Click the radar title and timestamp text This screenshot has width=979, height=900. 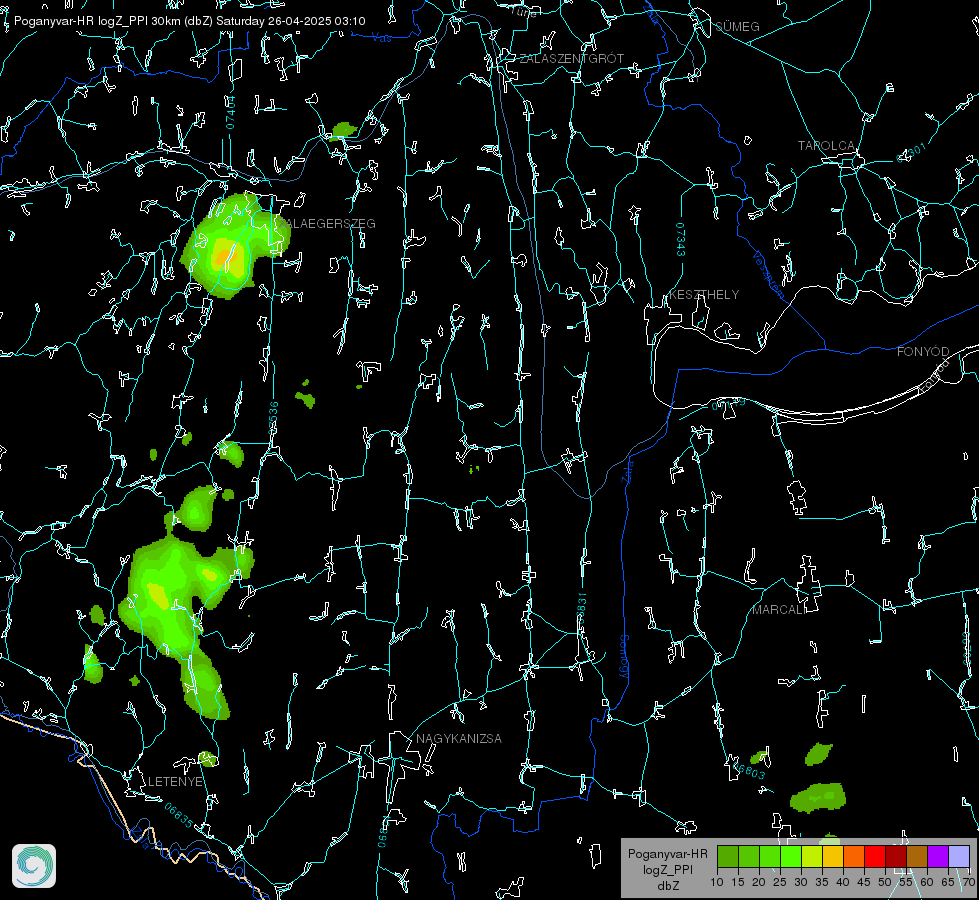(190, 21)
